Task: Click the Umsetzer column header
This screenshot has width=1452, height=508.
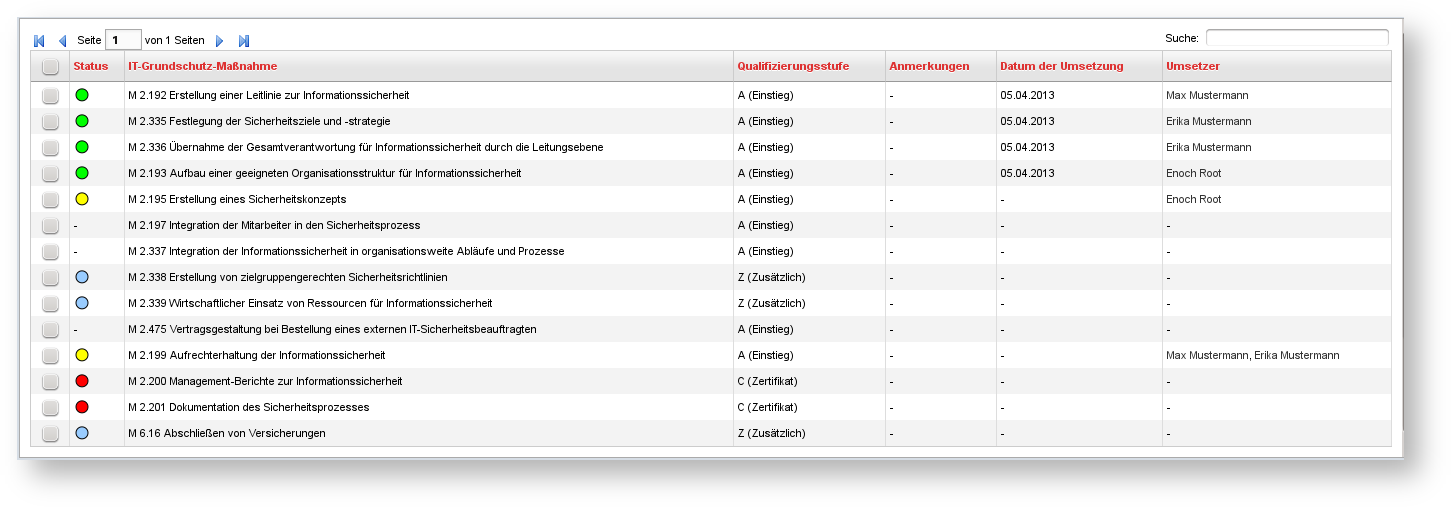Action: pyautogui.click(x=1193, y=66)
